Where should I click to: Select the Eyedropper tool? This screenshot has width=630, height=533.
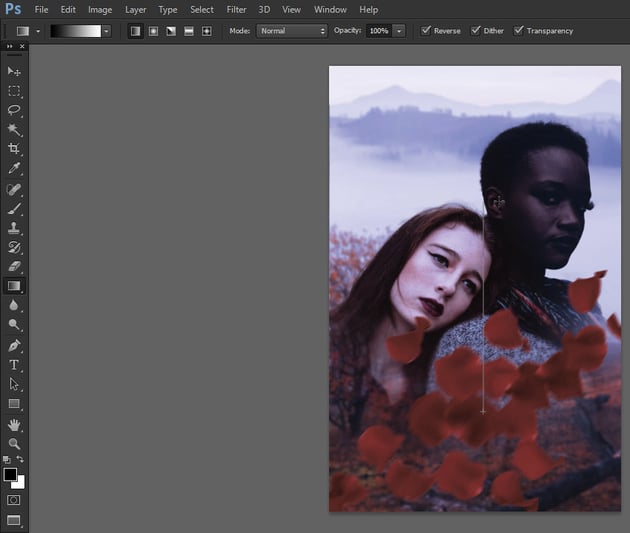14,168
